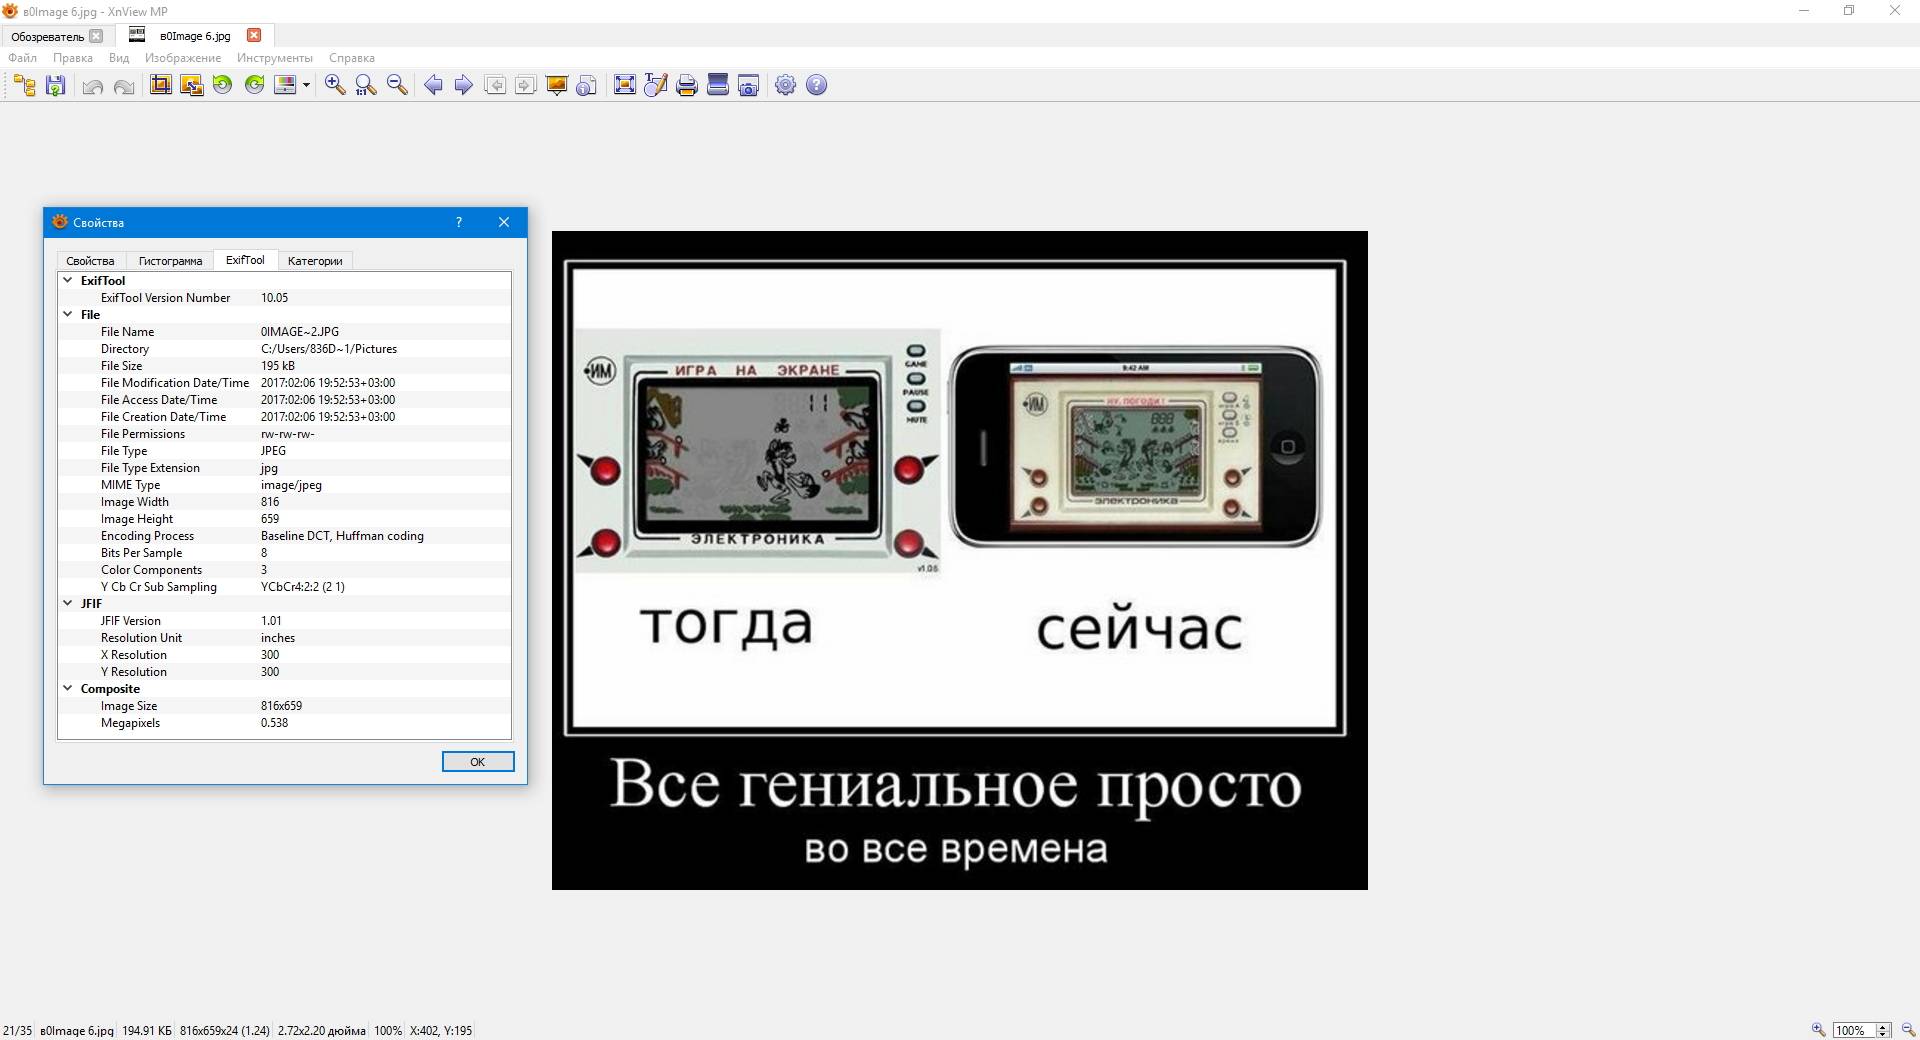Open the Правка menu
The height and width of the screenshot is (1040, 1920).
(x=73, y=58)
